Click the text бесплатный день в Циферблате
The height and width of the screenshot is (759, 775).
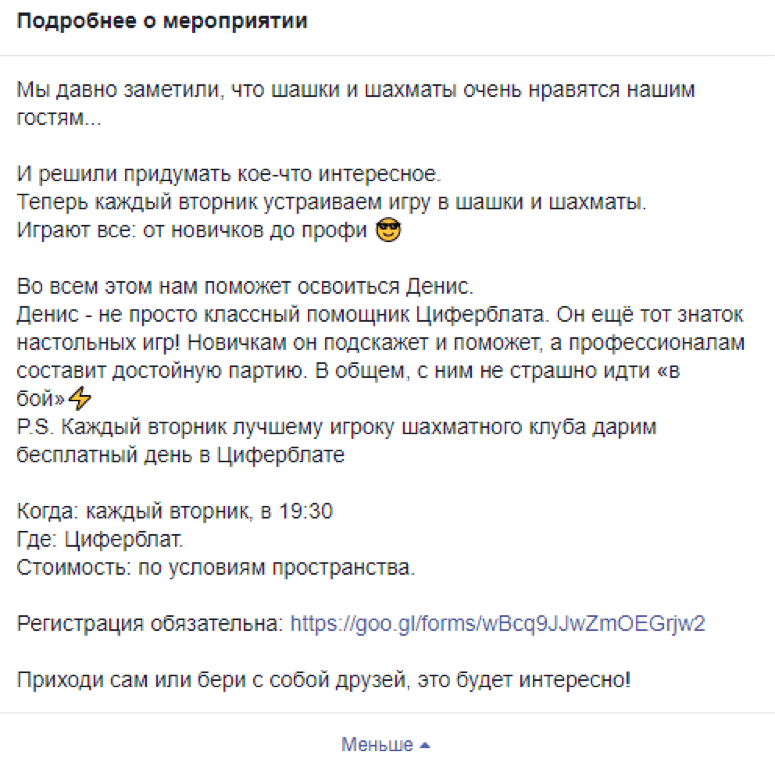click(x=180, y=455)
